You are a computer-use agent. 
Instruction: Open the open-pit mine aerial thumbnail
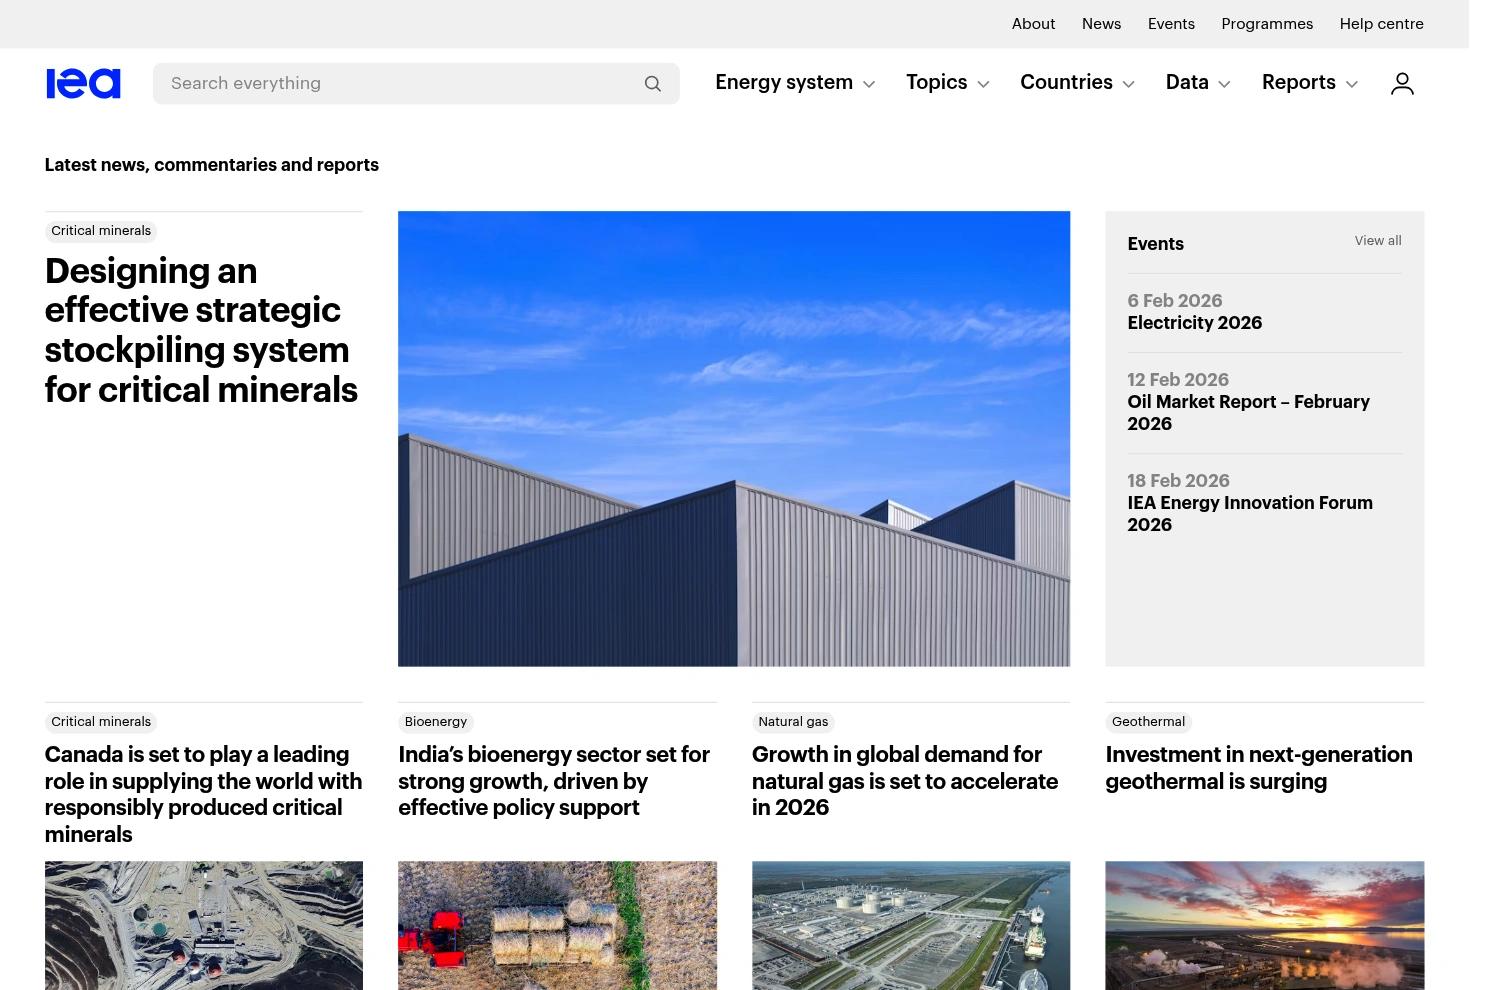point(204,926)
